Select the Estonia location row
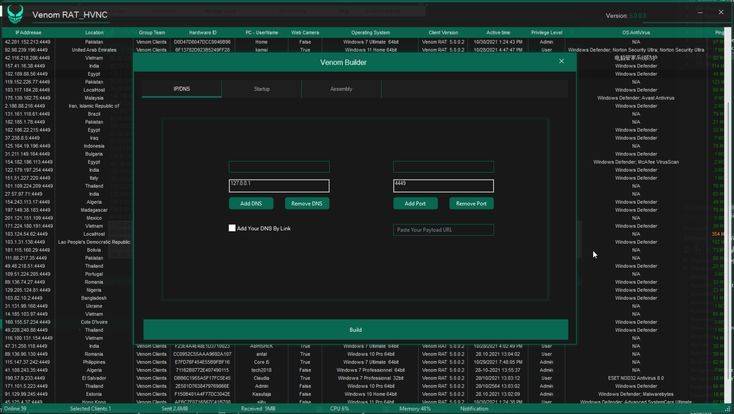Screen dimensions: 734x414 [94, 394]
